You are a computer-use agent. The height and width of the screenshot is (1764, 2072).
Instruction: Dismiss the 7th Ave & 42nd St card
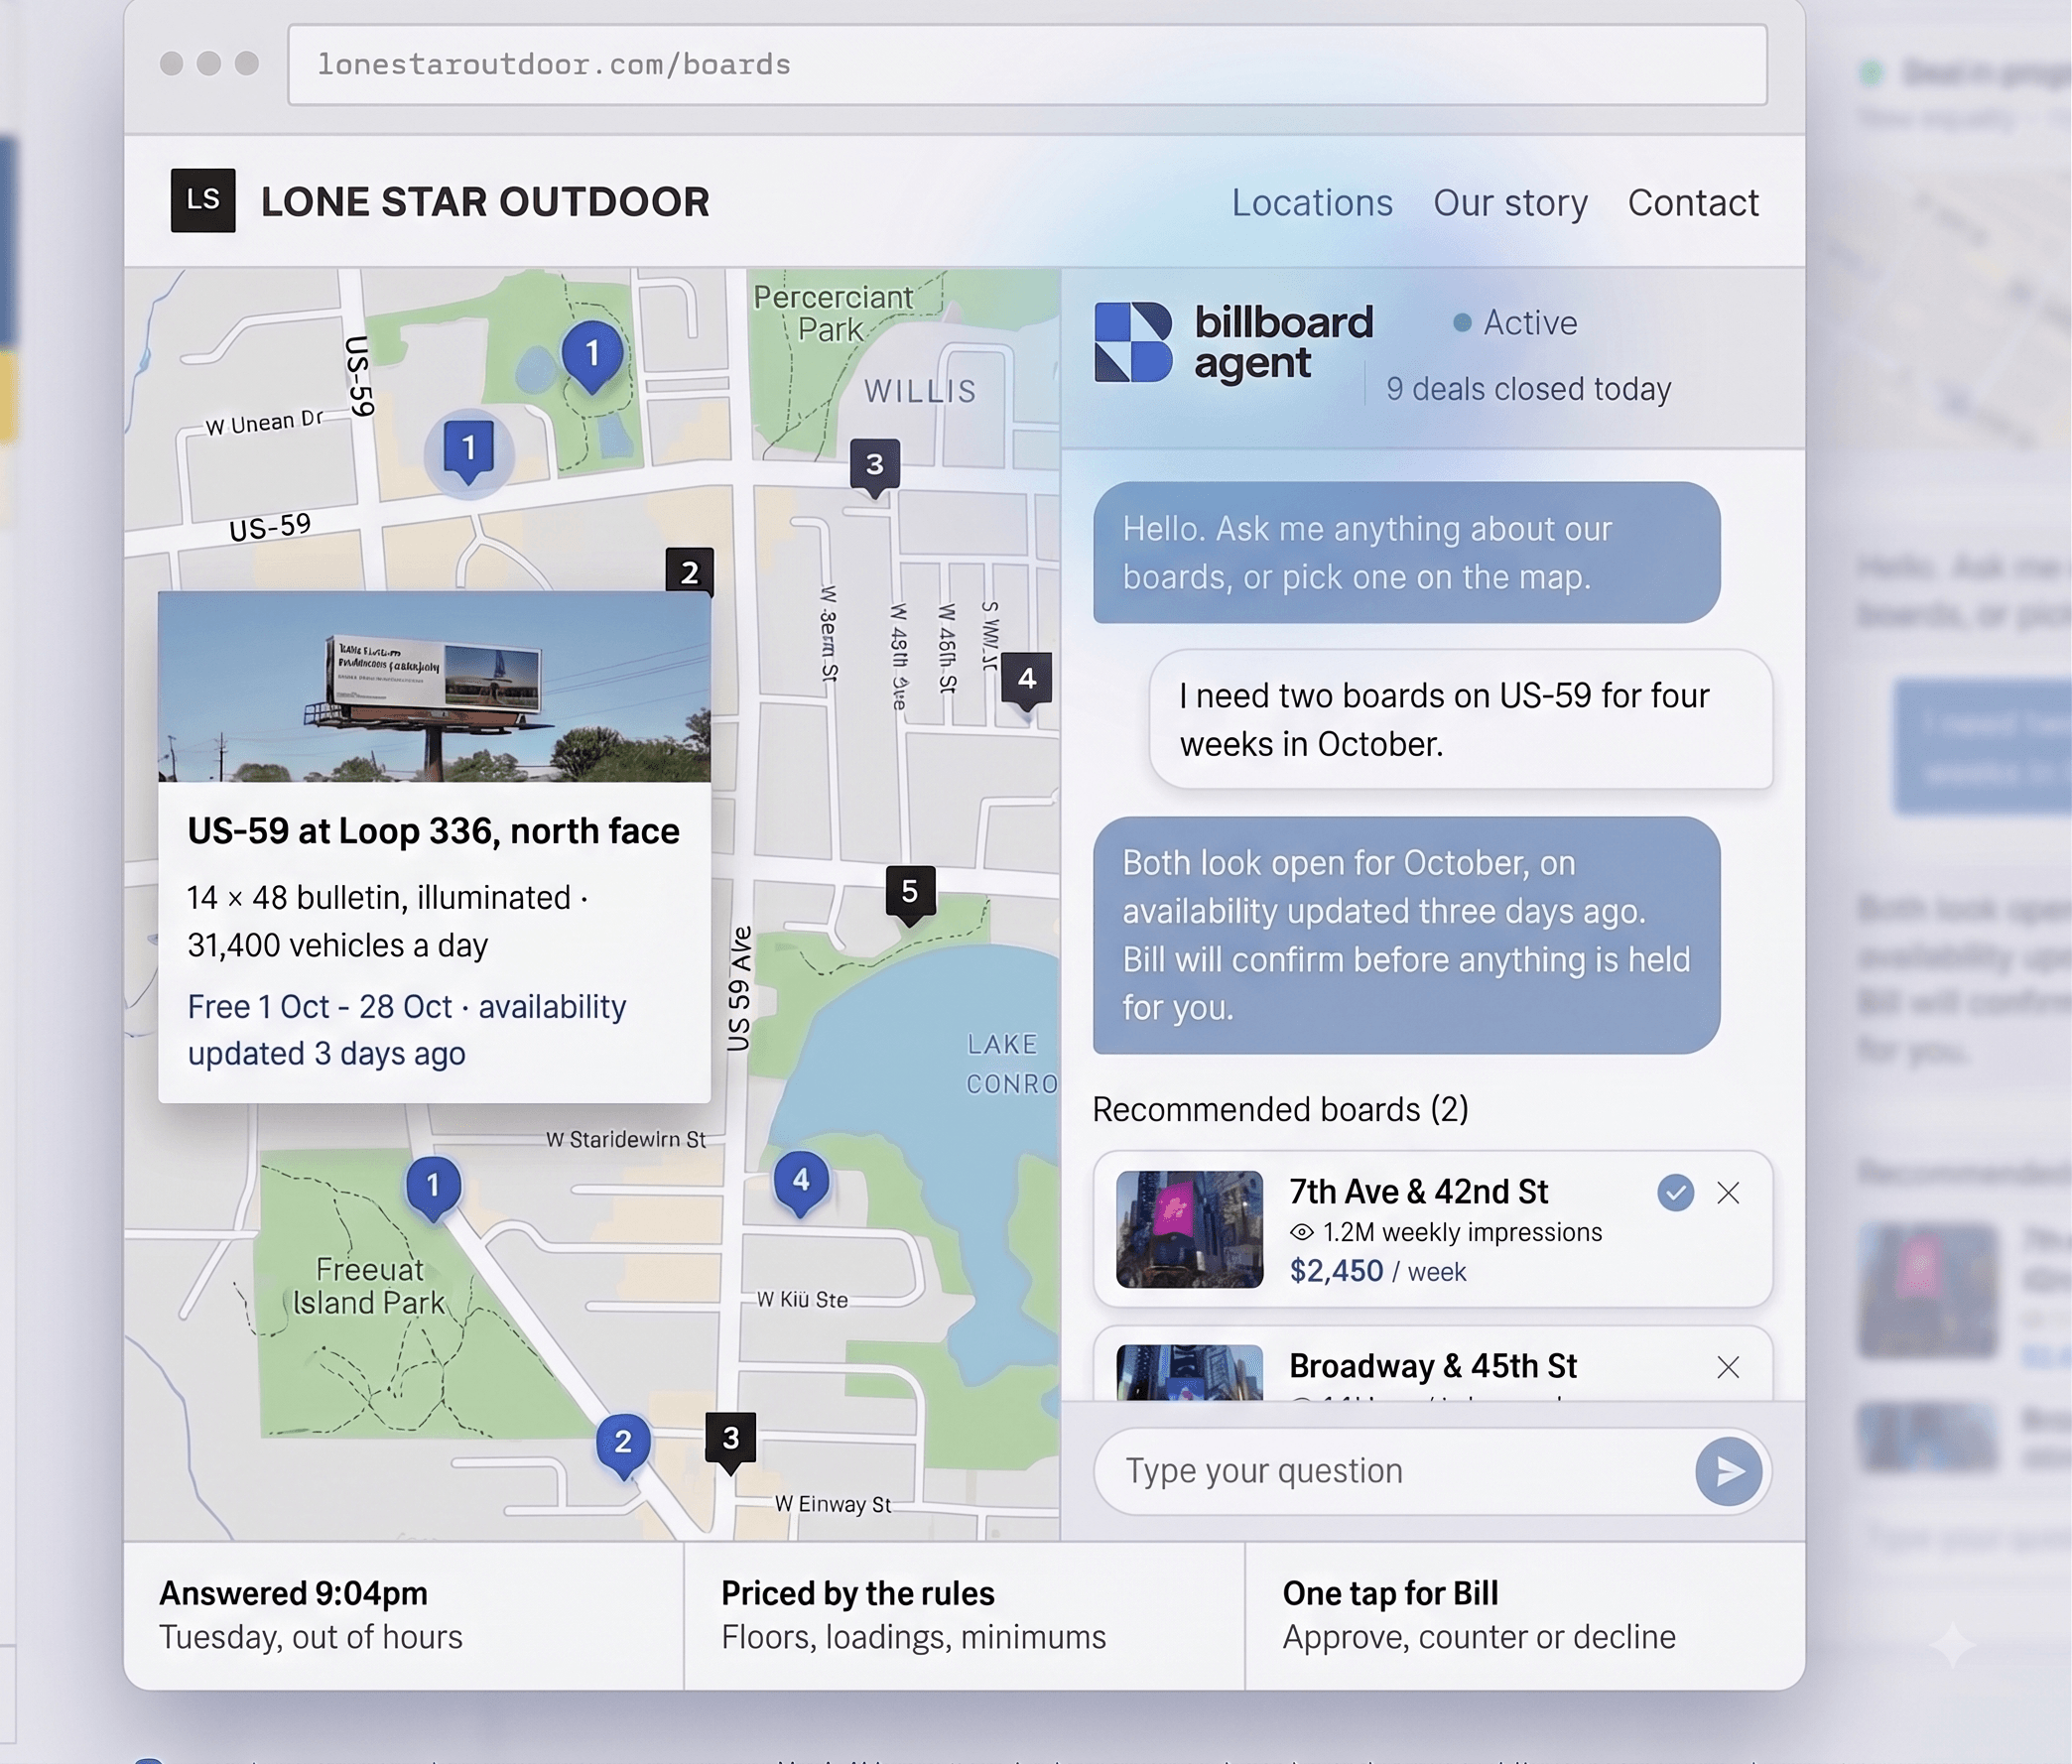pos(1728,1192)
